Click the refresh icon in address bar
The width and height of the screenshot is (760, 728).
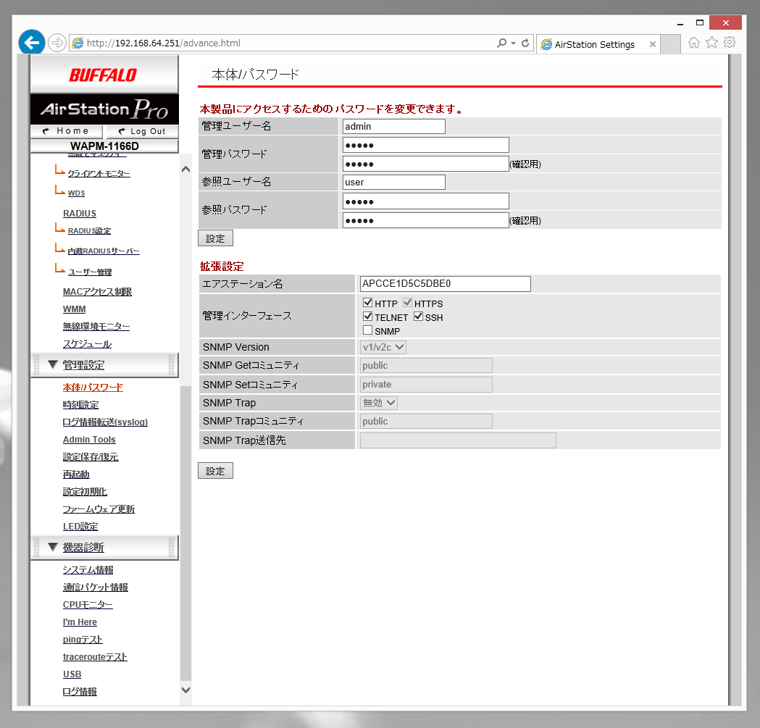tap(525, 43)
